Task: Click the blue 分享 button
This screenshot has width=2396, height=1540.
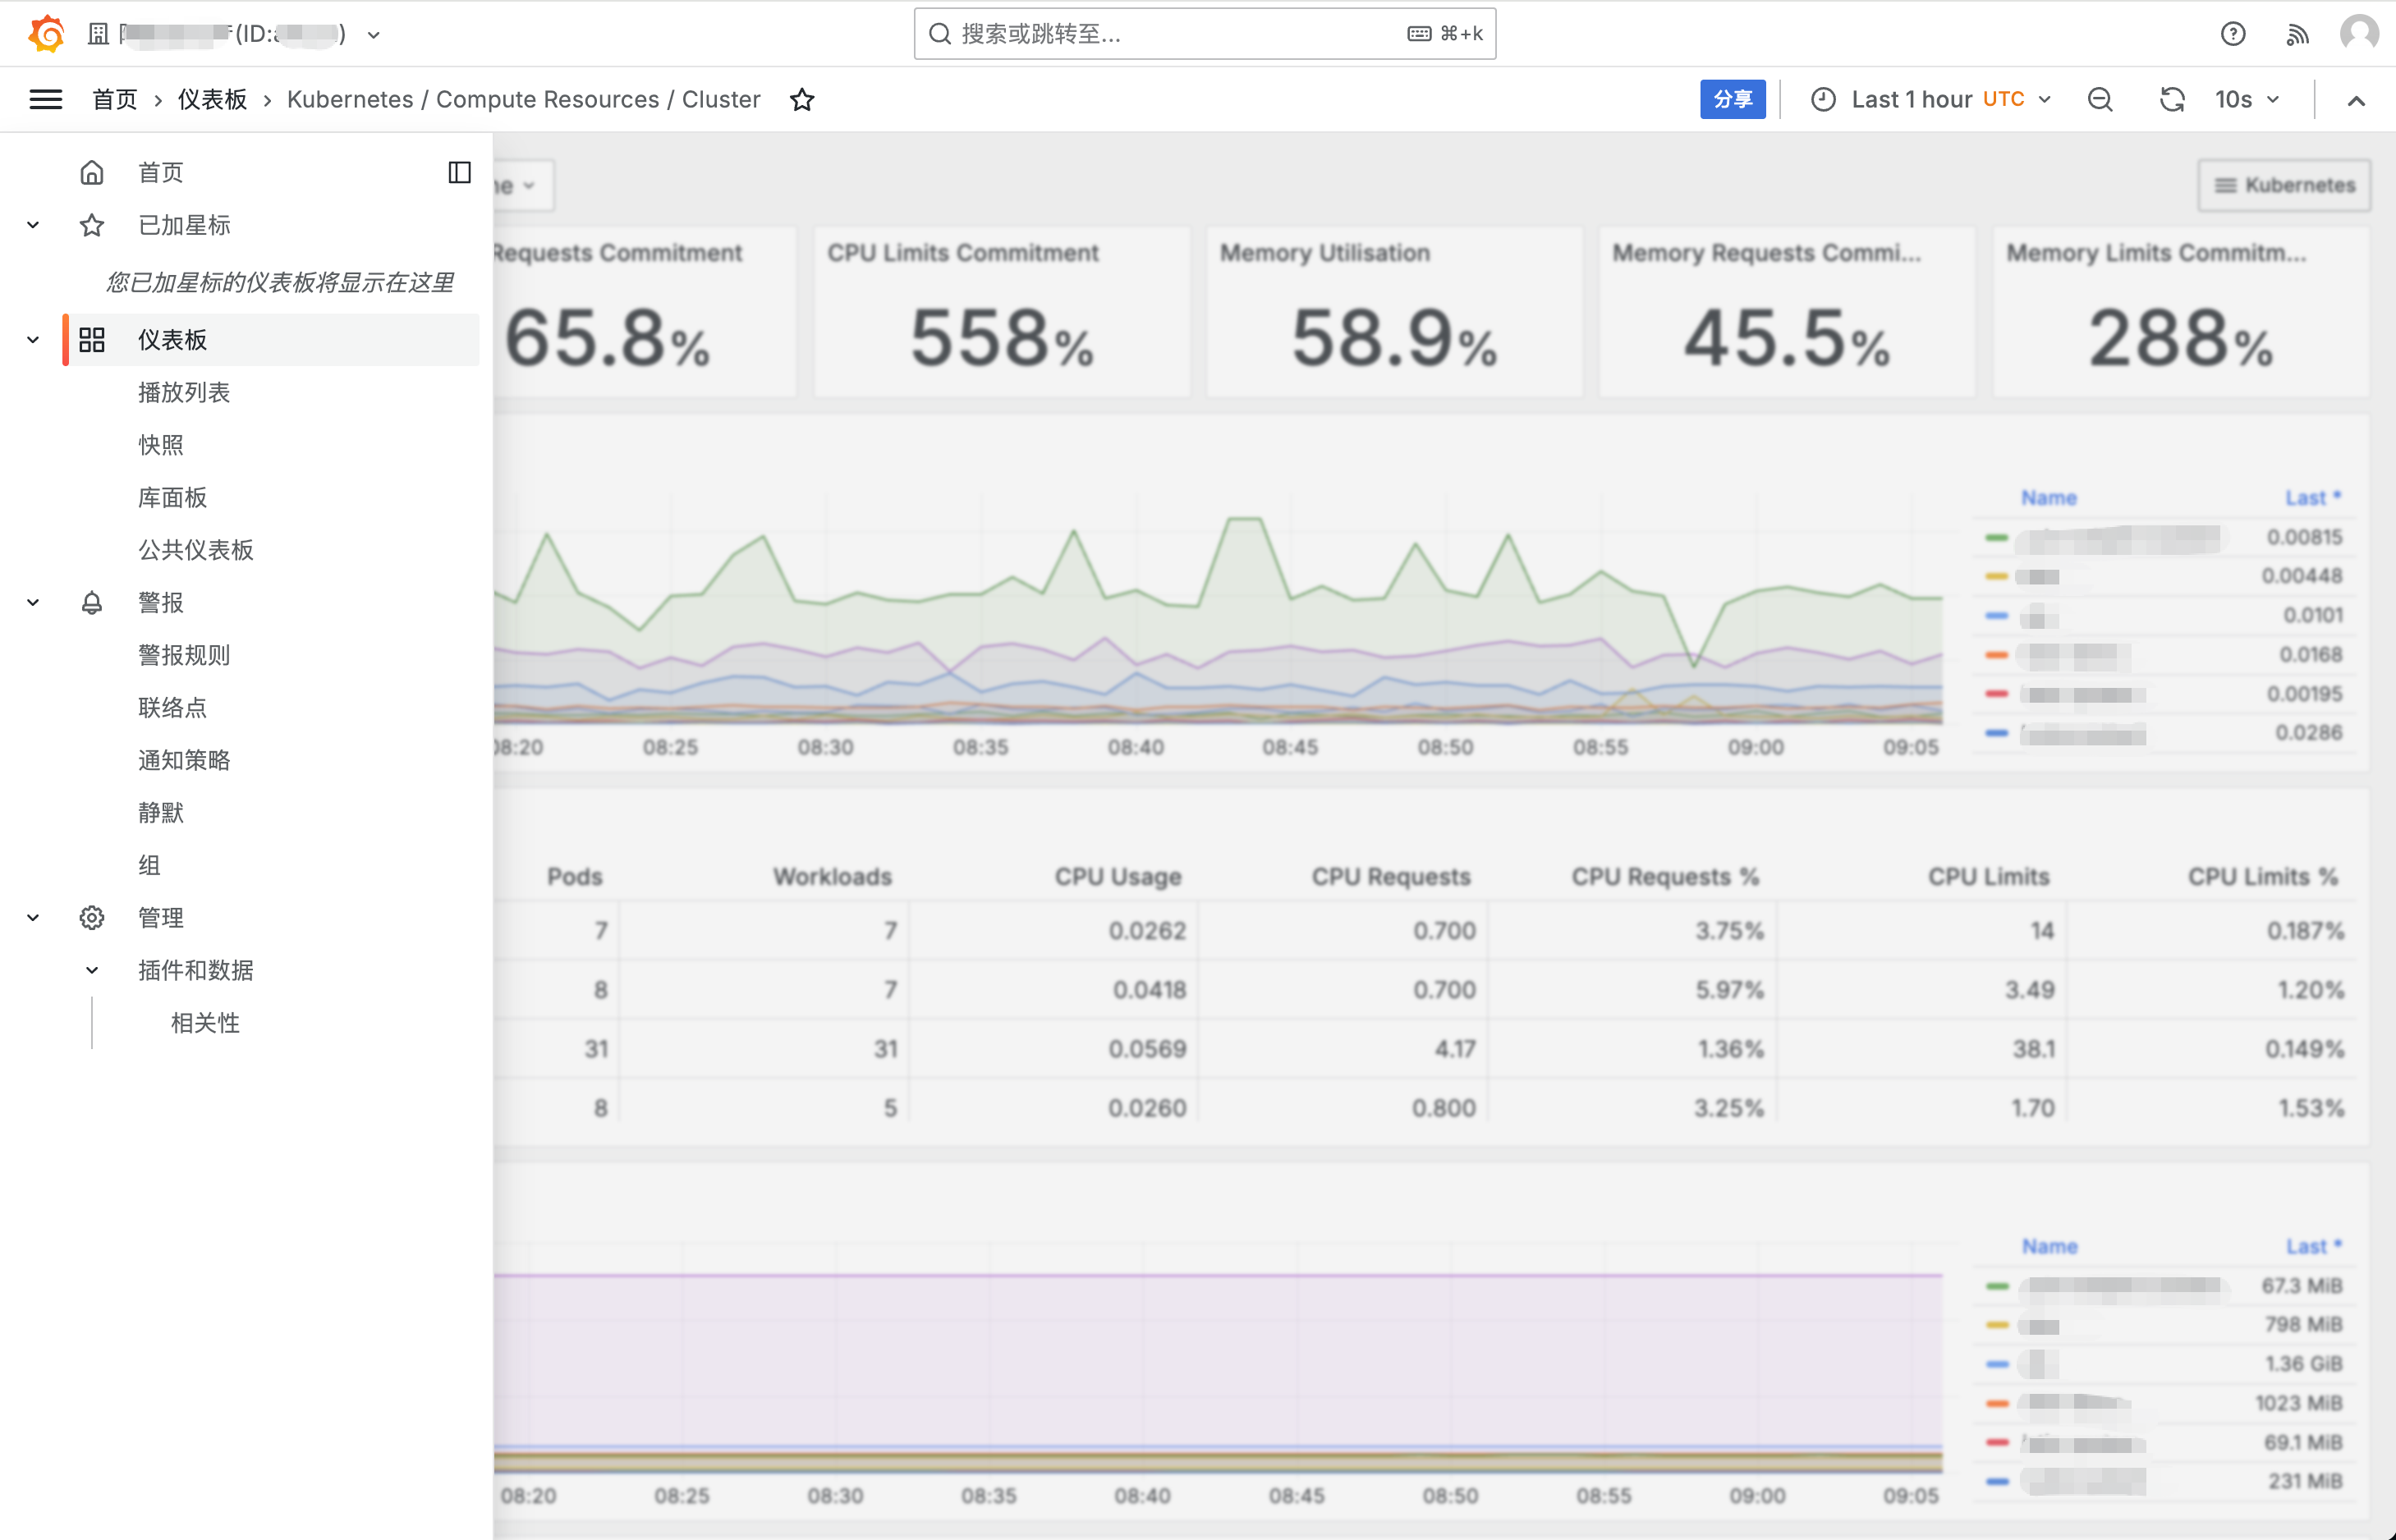Action: coord(1732,99)
